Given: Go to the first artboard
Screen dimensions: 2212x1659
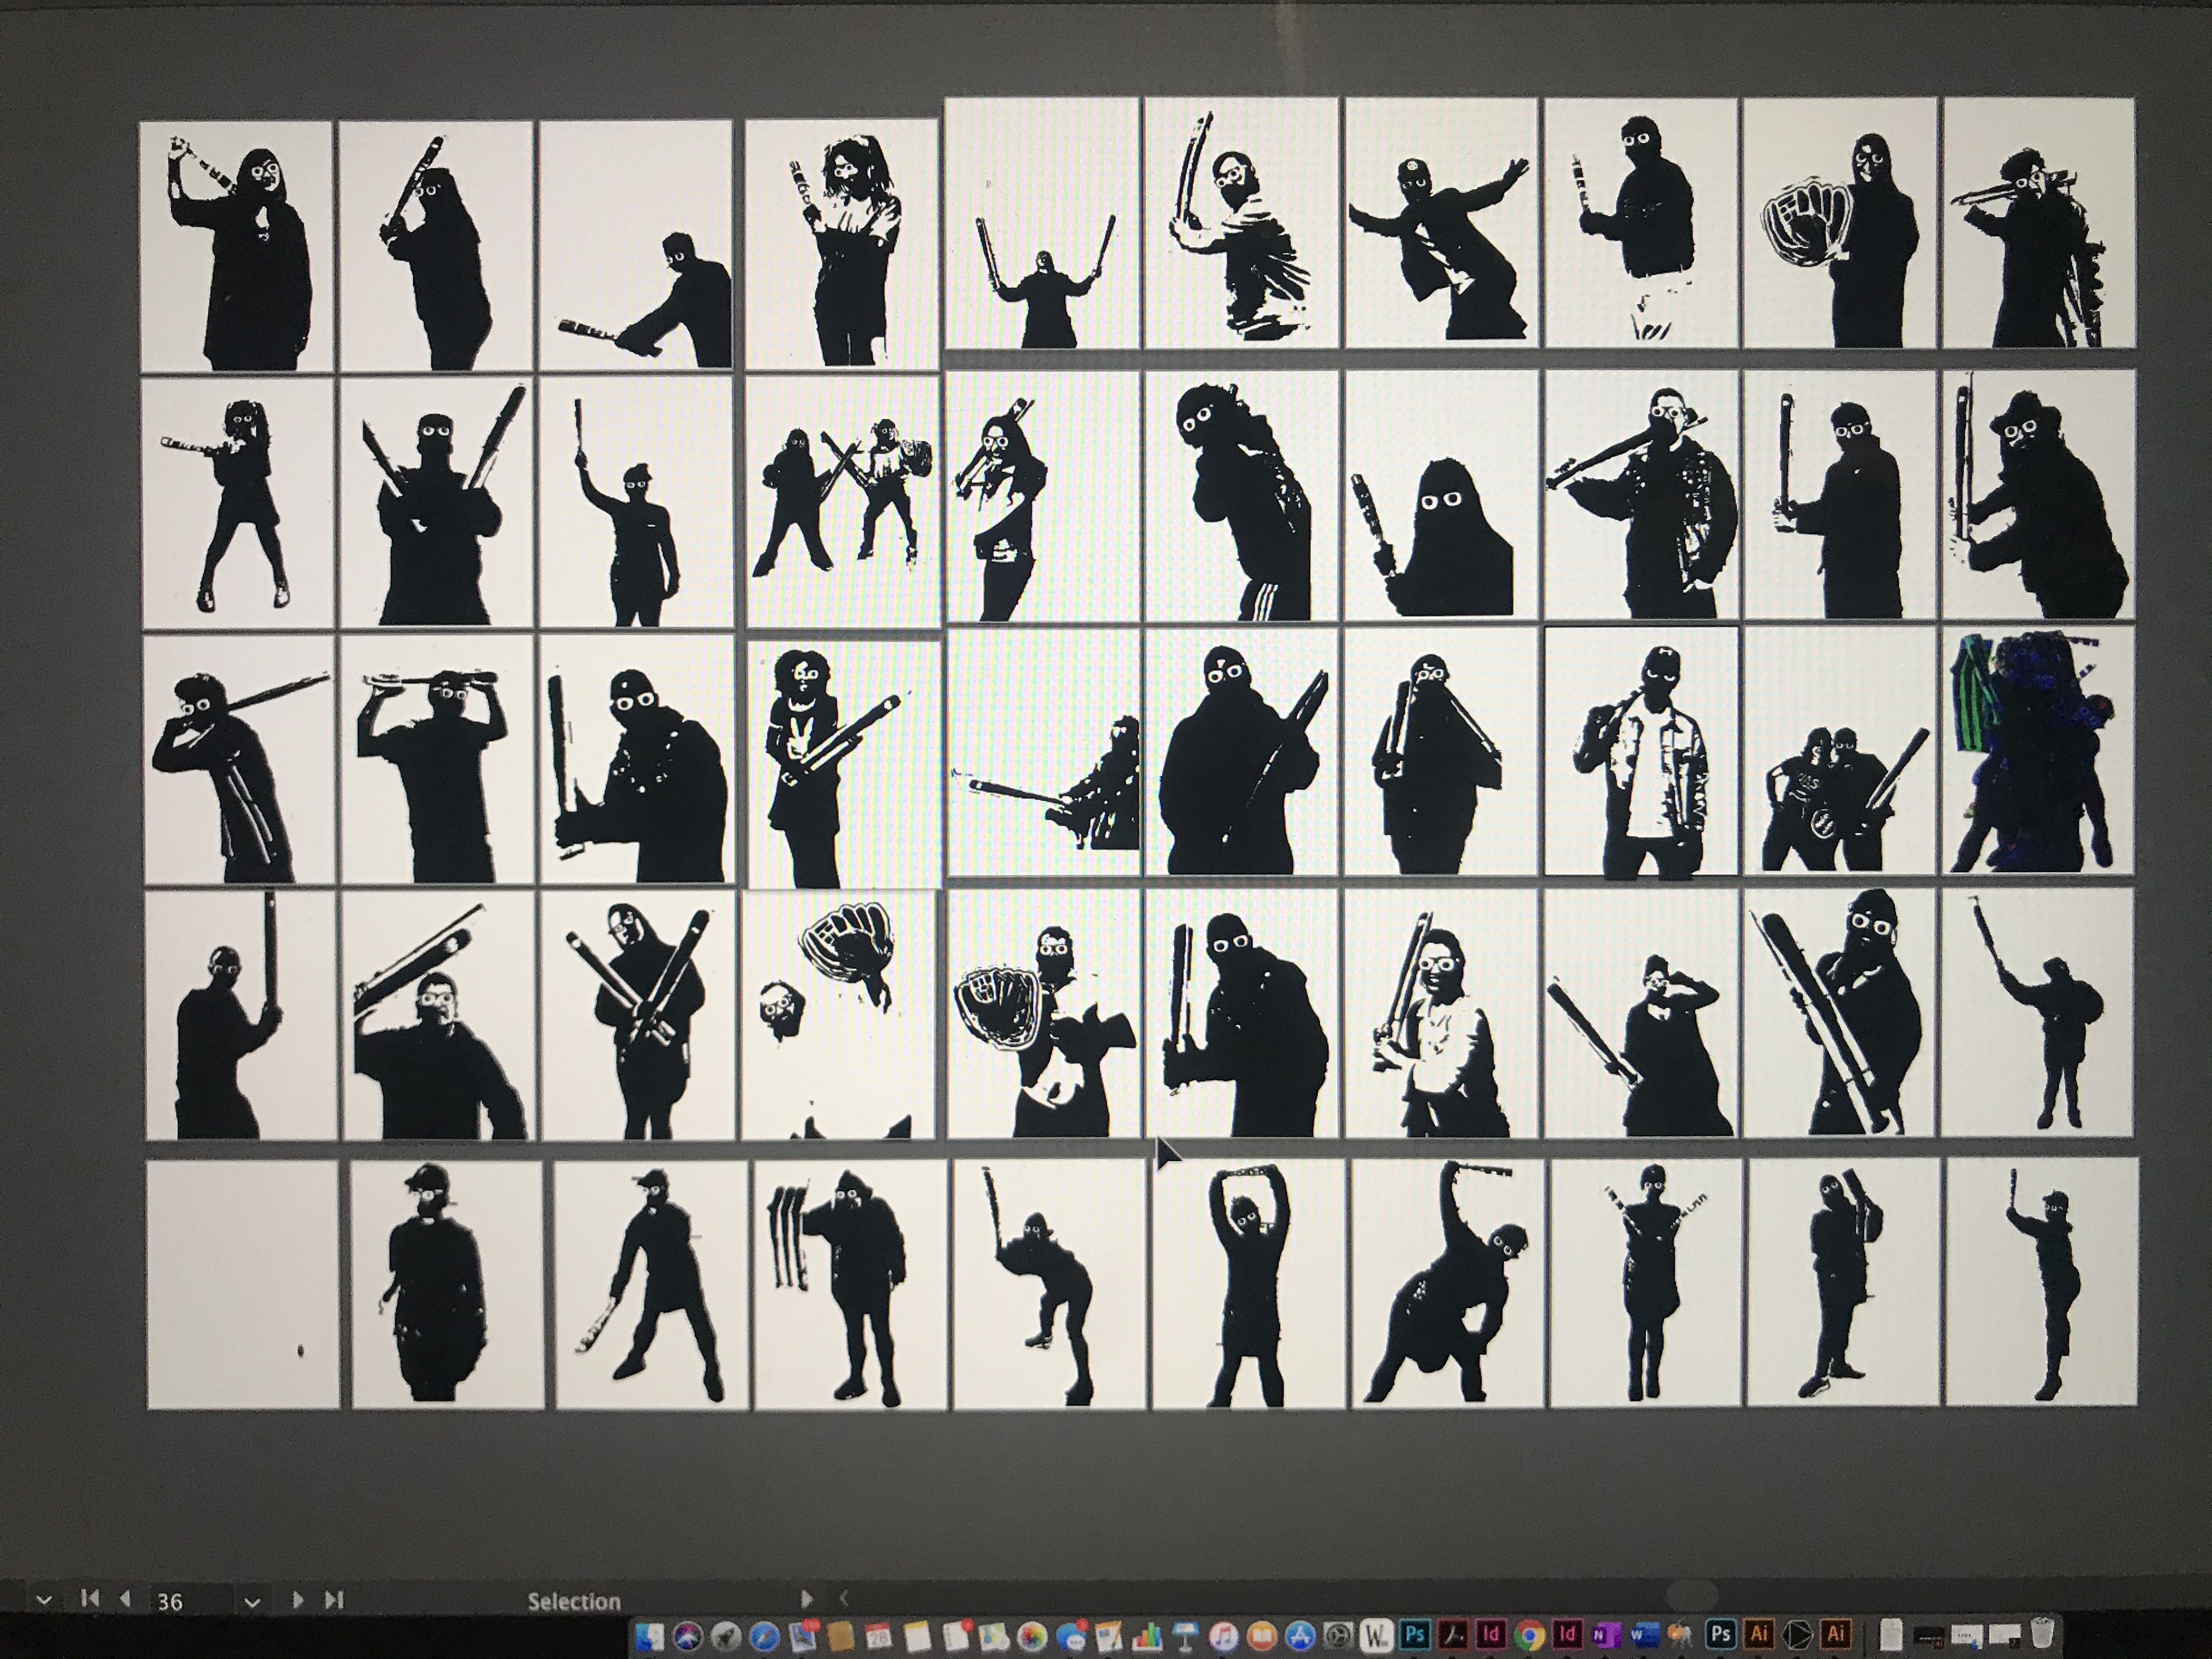Looking at the screenshot, I should point(90,1598).
